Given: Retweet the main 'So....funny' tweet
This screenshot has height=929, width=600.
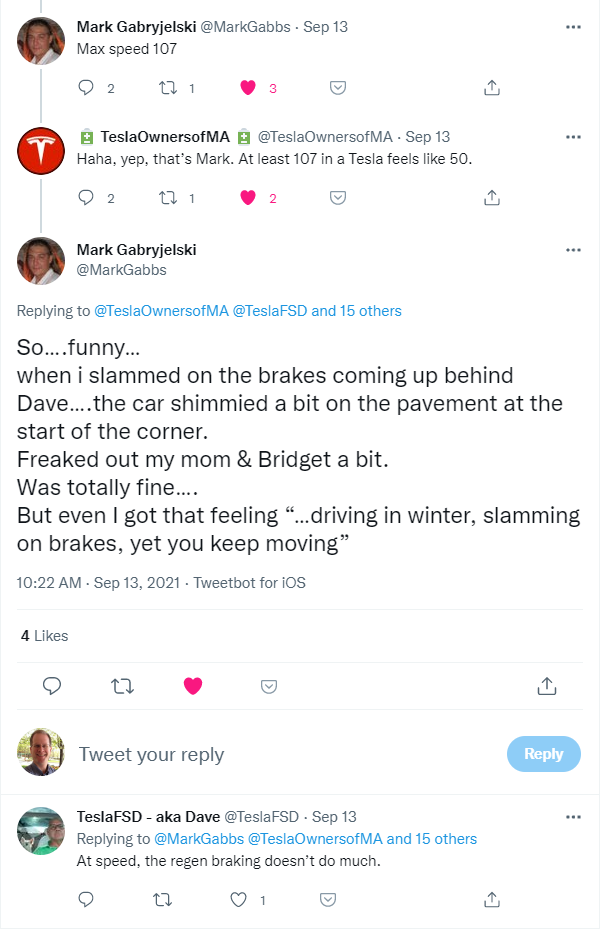Looking at the screenshot, I should click(123, 686).
